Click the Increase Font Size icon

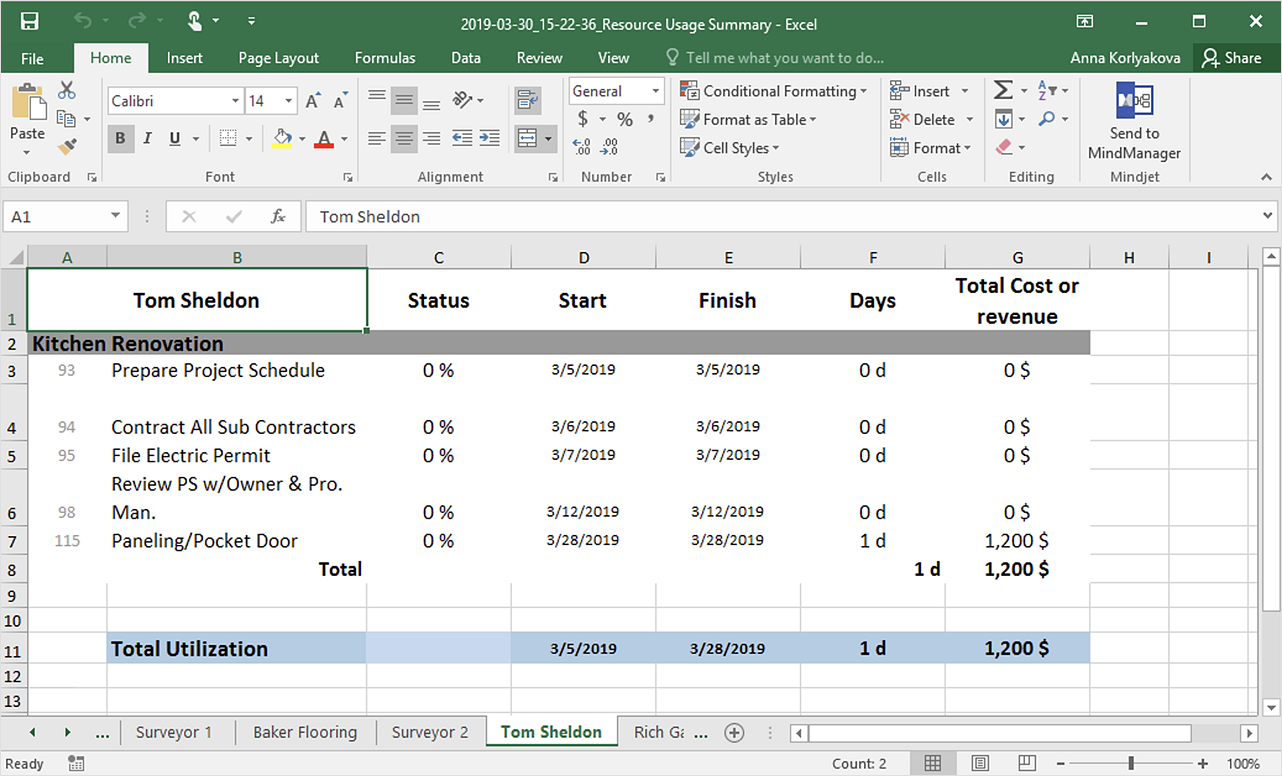[x=314, y=101]
